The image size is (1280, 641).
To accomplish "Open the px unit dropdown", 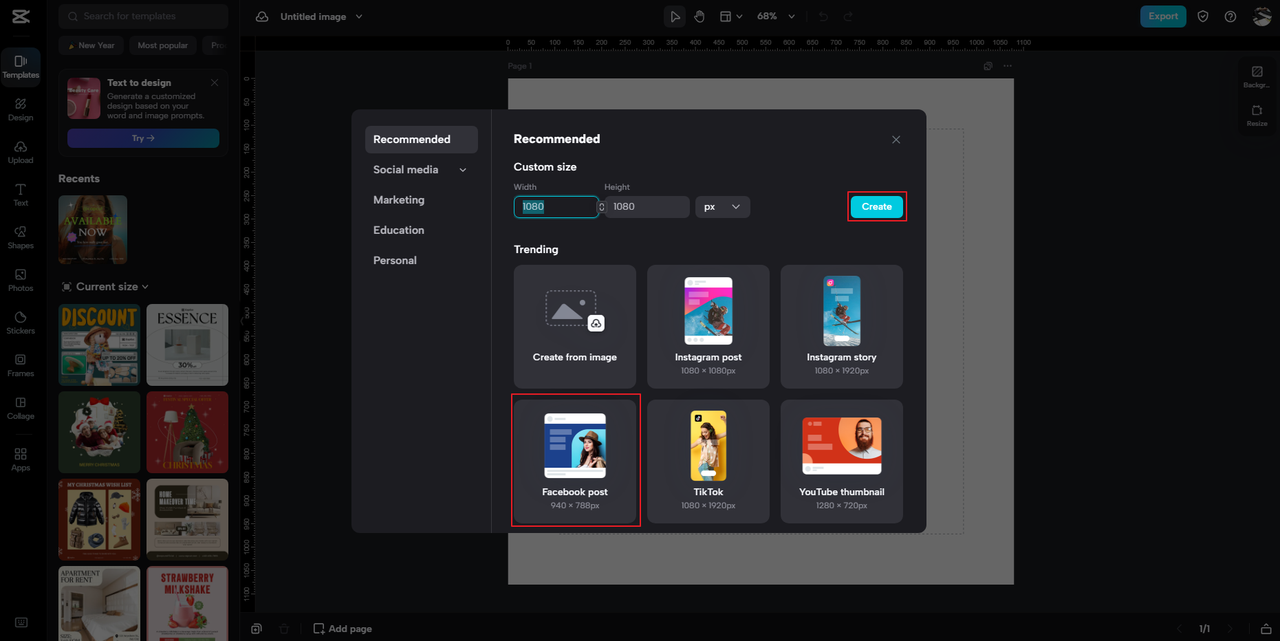I will pyautogui.click(x=723, y=207).
